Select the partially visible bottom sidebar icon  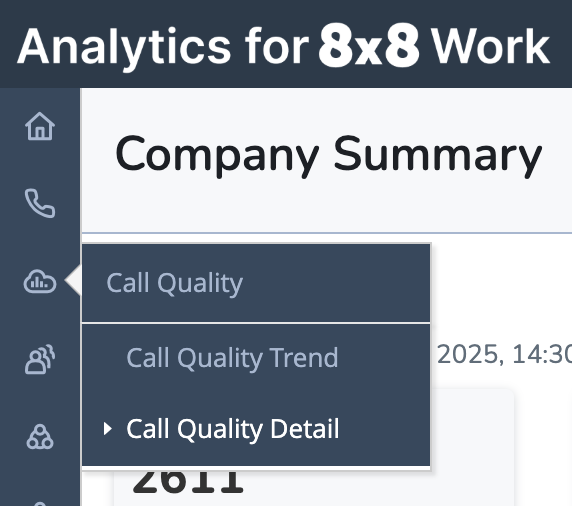pos(40,503)
